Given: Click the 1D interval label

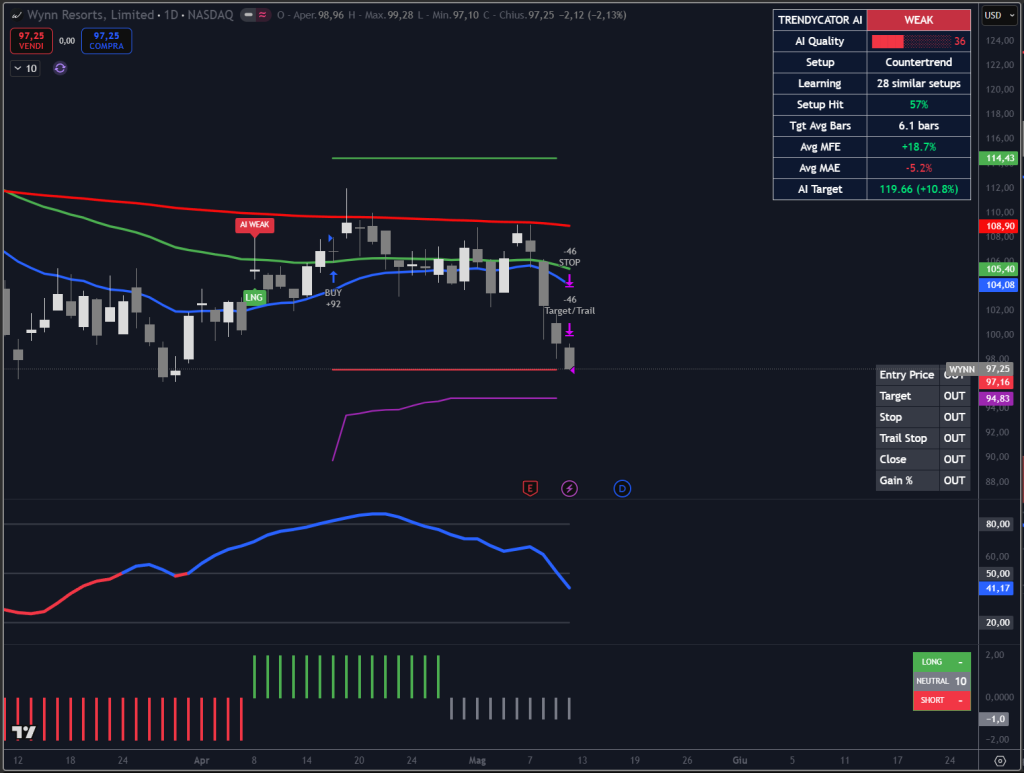Looking at the screenshot, I should 171,14.
